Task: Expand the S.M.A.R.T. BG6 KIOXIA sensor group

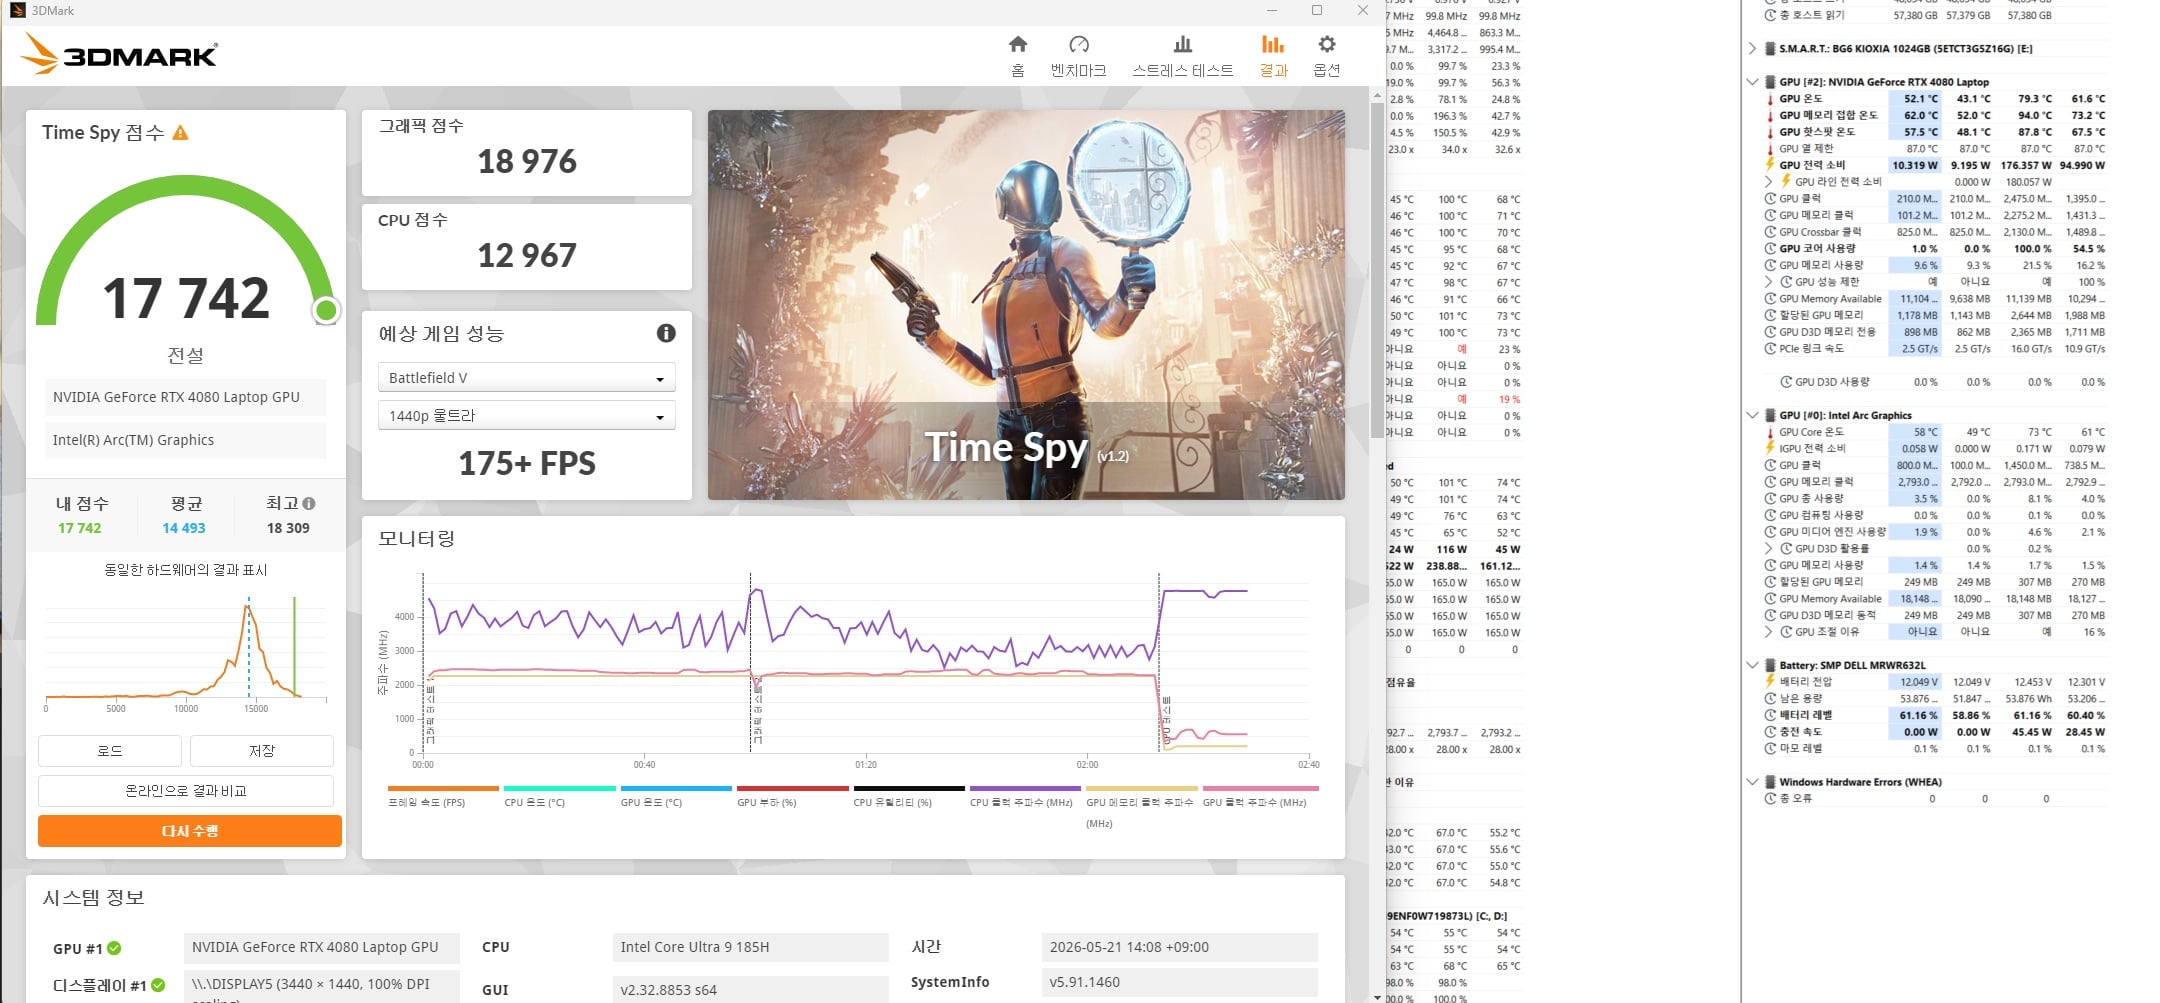Action: 1752,48
